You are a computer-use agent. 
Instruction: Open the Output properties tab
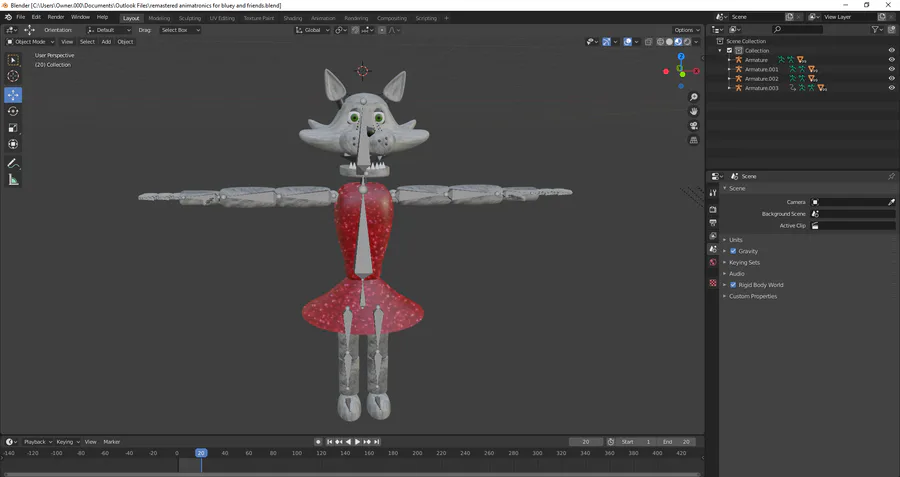(x=713, y=223)
